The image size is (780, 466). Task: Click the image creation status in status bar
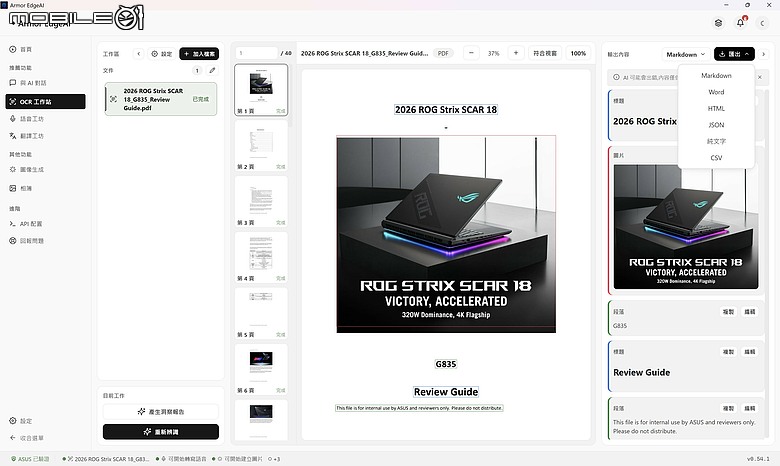(x=238, y=459)
